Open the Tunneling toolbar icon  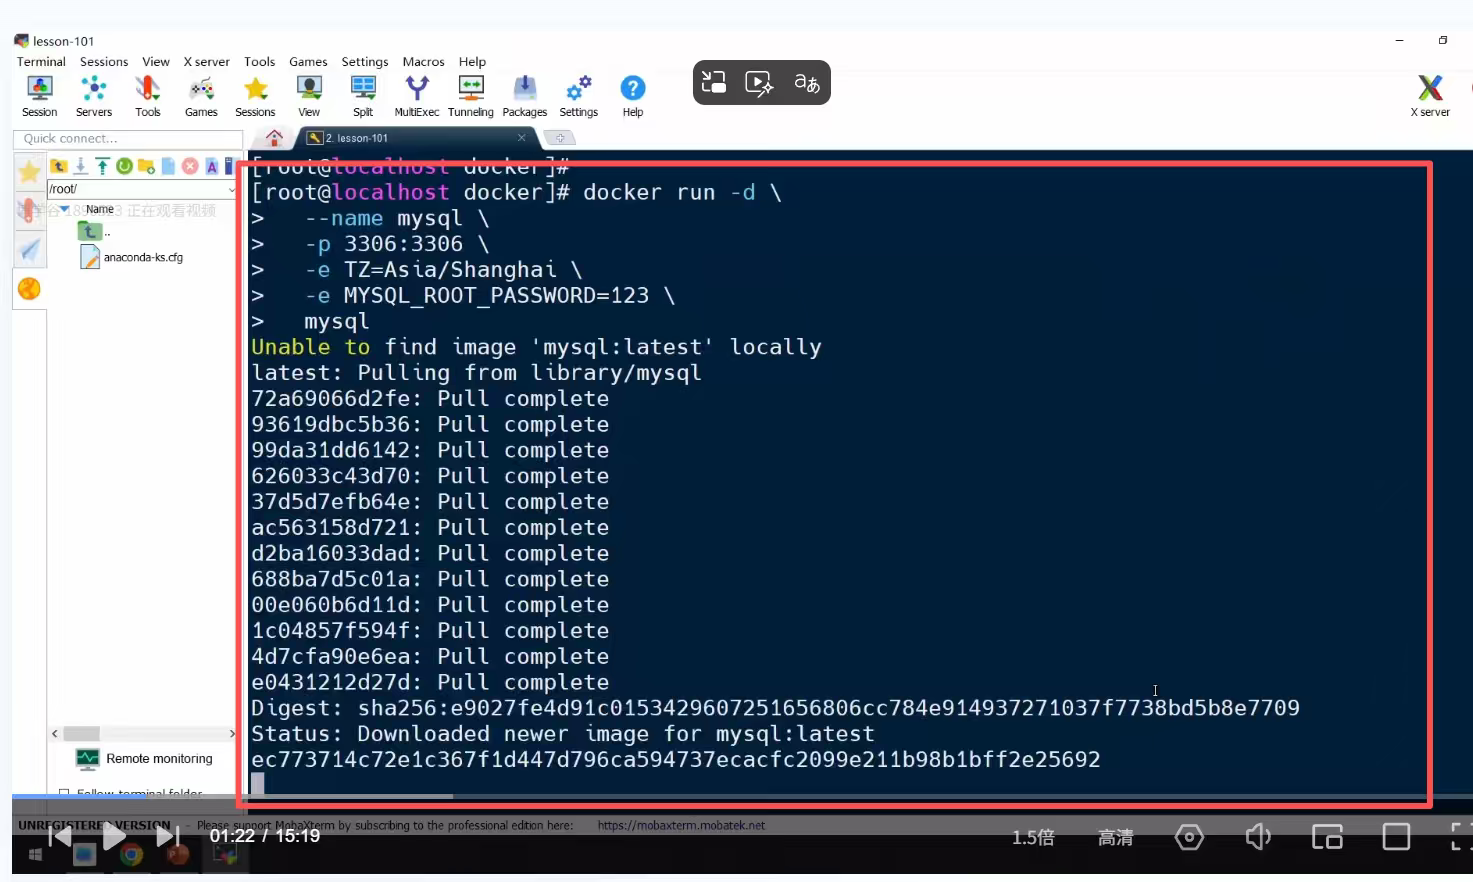(471, 97)
